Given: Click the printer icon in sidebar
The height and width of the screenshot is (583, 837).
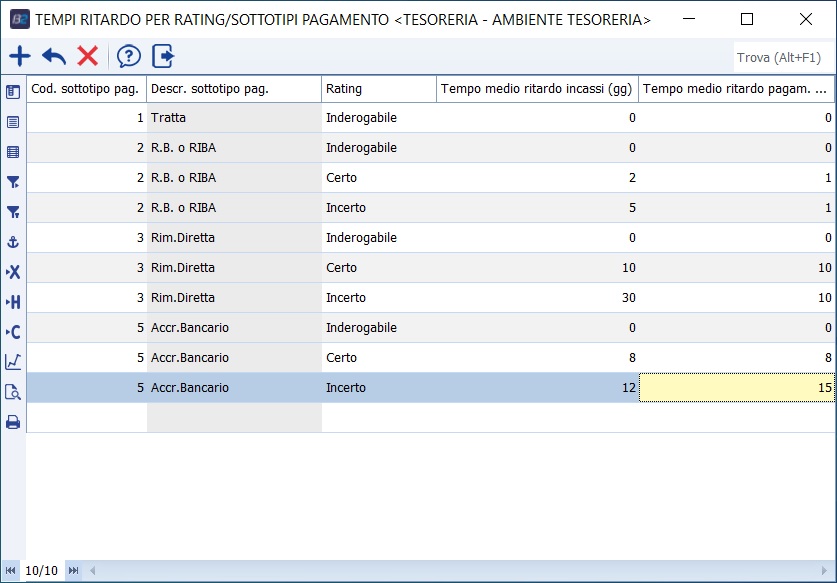Looking at the screenshot, I should coord(13,422).
